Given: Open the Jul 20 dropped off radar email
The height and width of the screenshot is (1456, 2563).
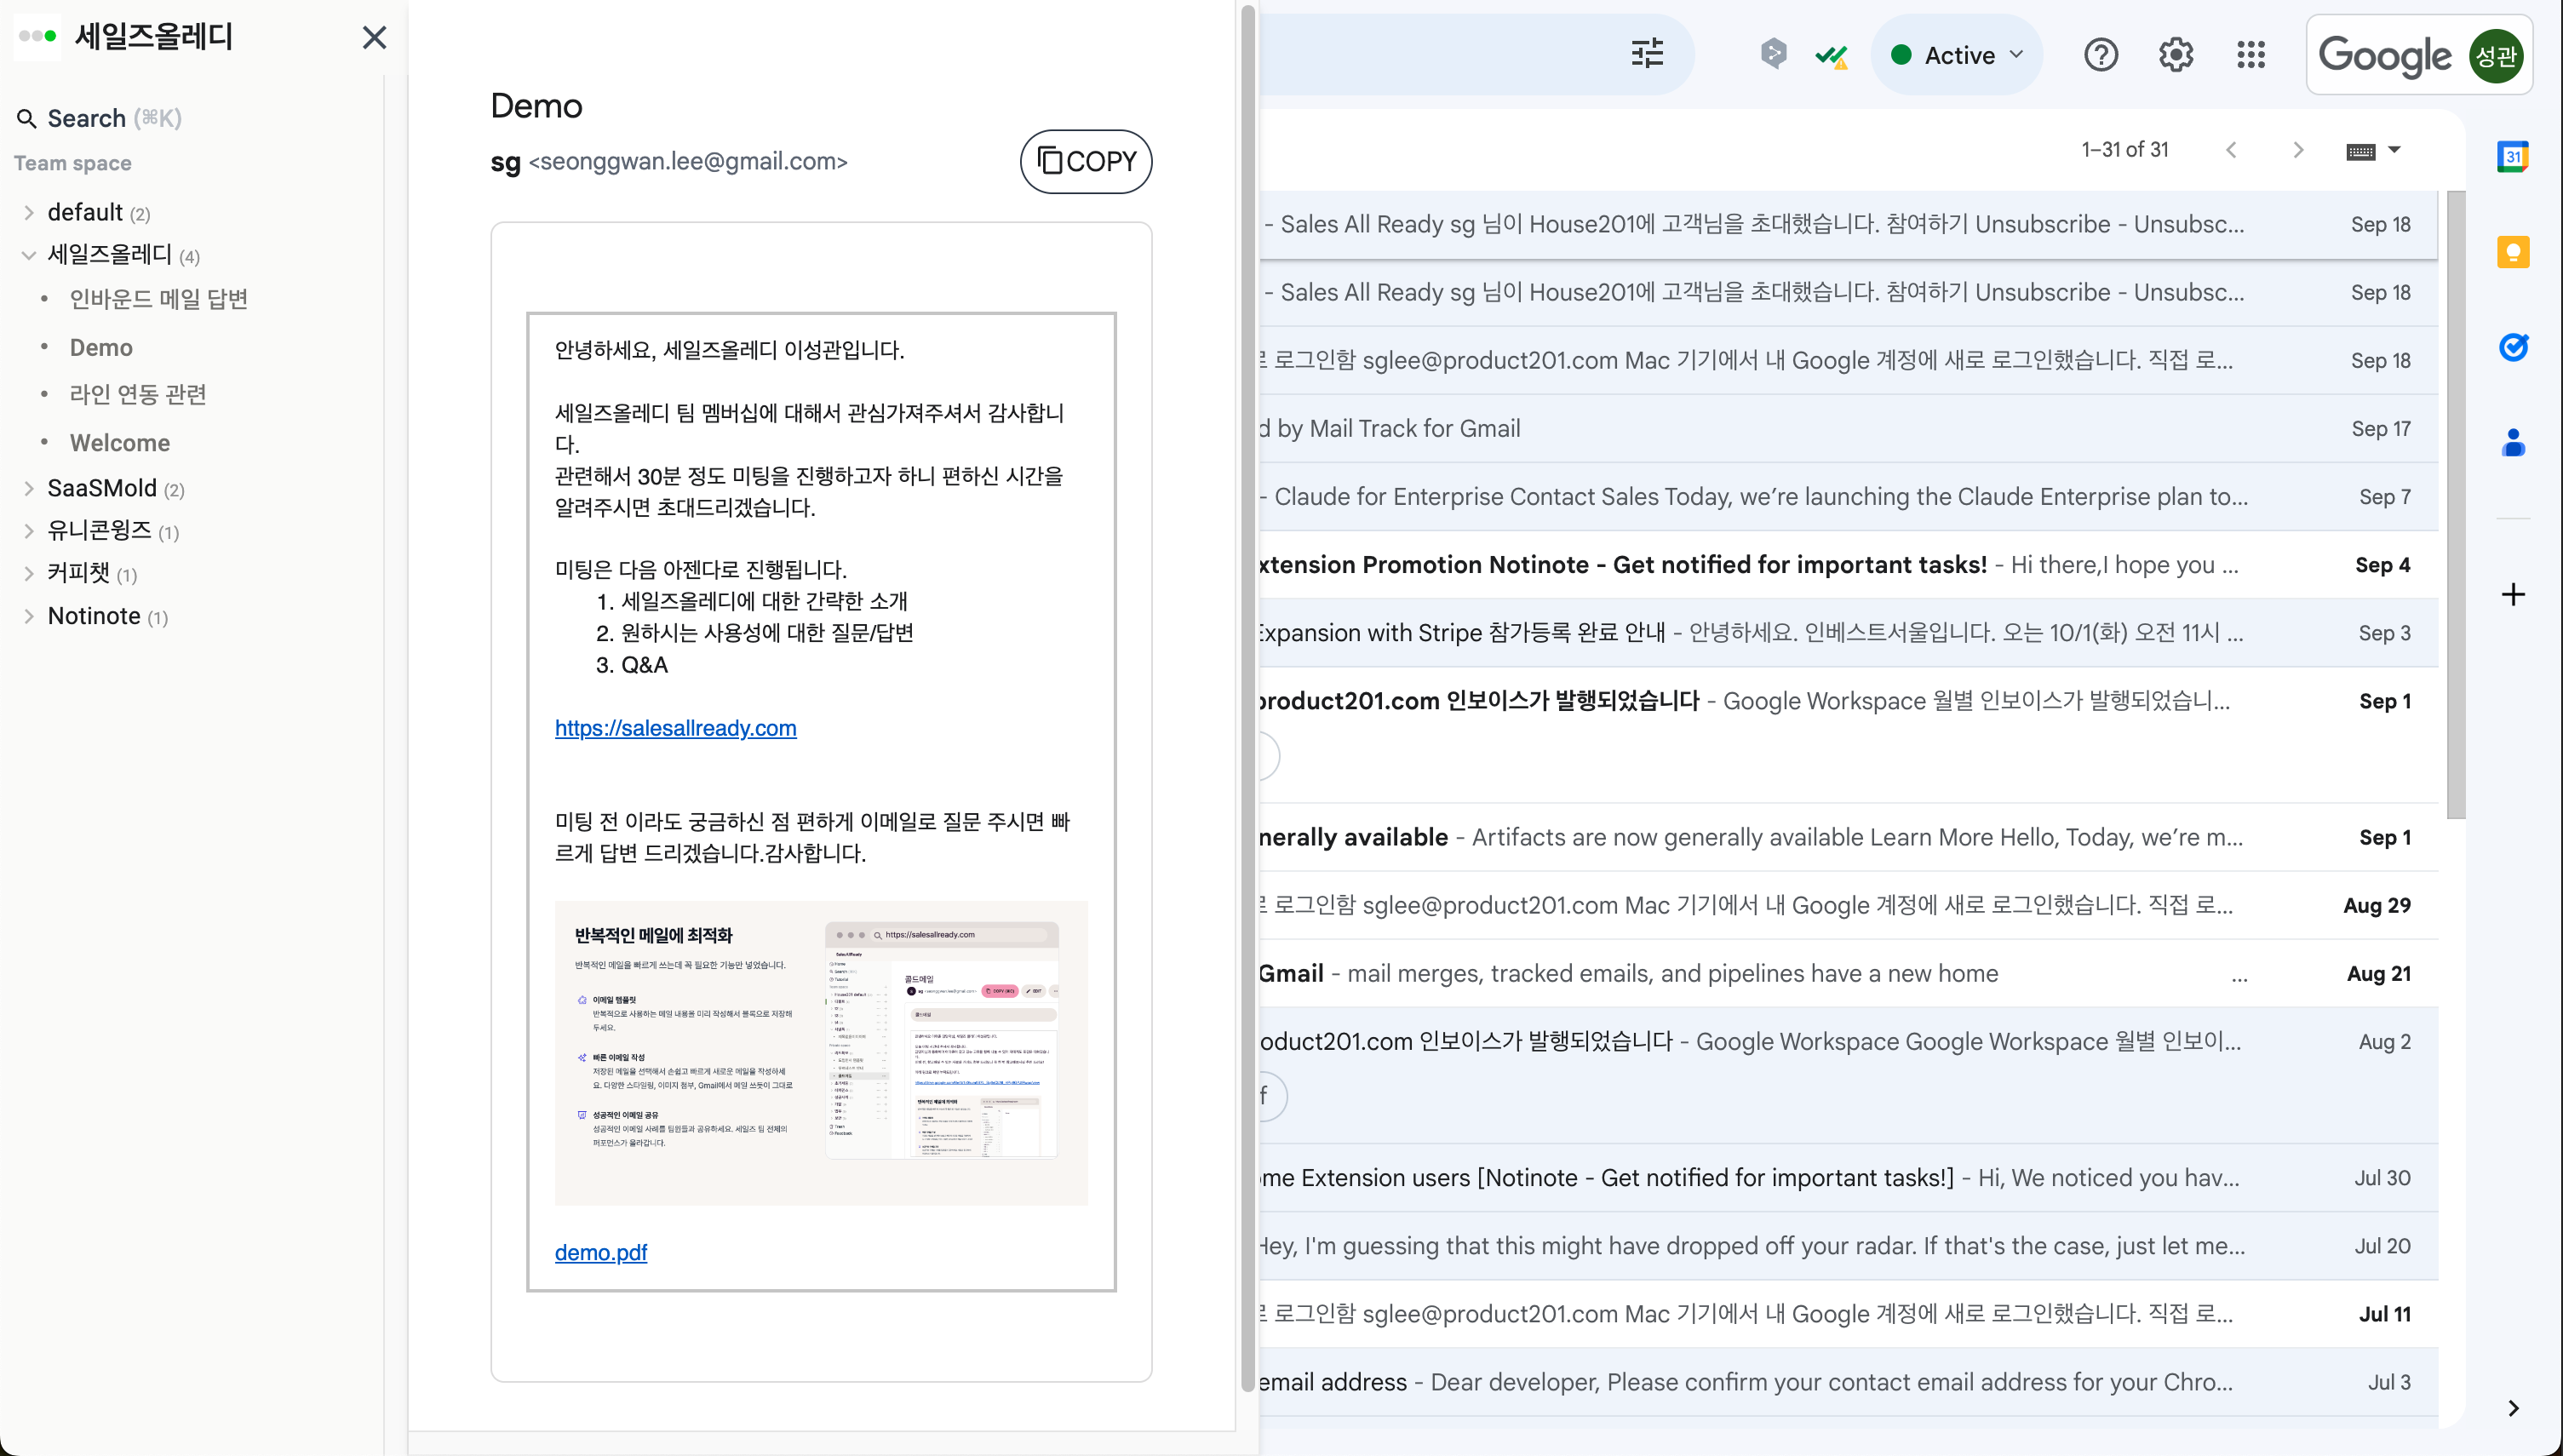Looking at the screenshot, I should (1848, 1245).
